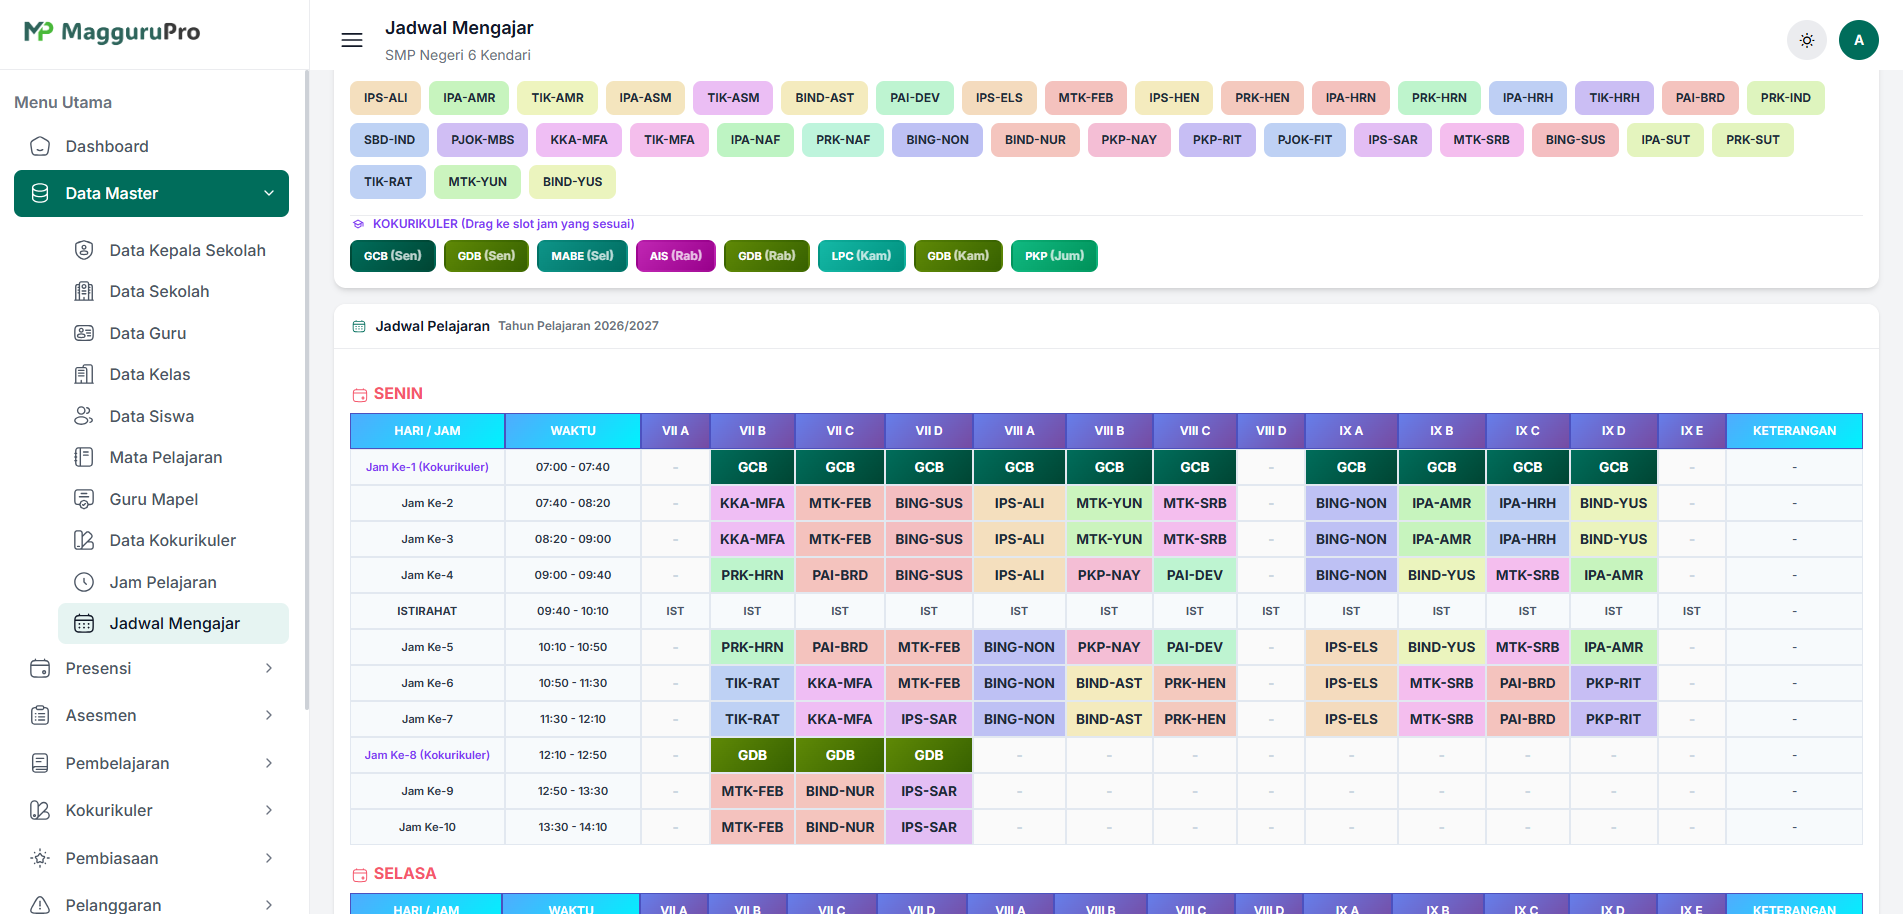
Task: Click KKA-MFA cell in Jam Ke-2 row
Action: (752, 503)
